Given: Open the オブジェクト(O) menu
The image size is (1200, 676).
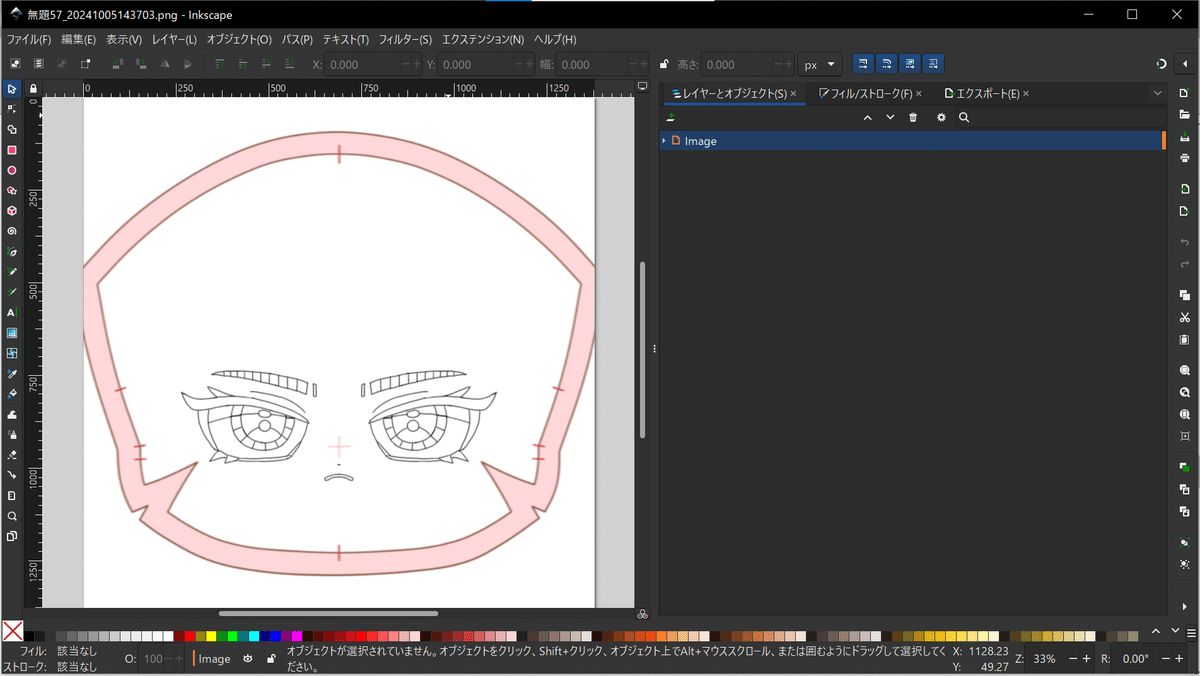Looking at the screenshot, I should click(239, 39).
